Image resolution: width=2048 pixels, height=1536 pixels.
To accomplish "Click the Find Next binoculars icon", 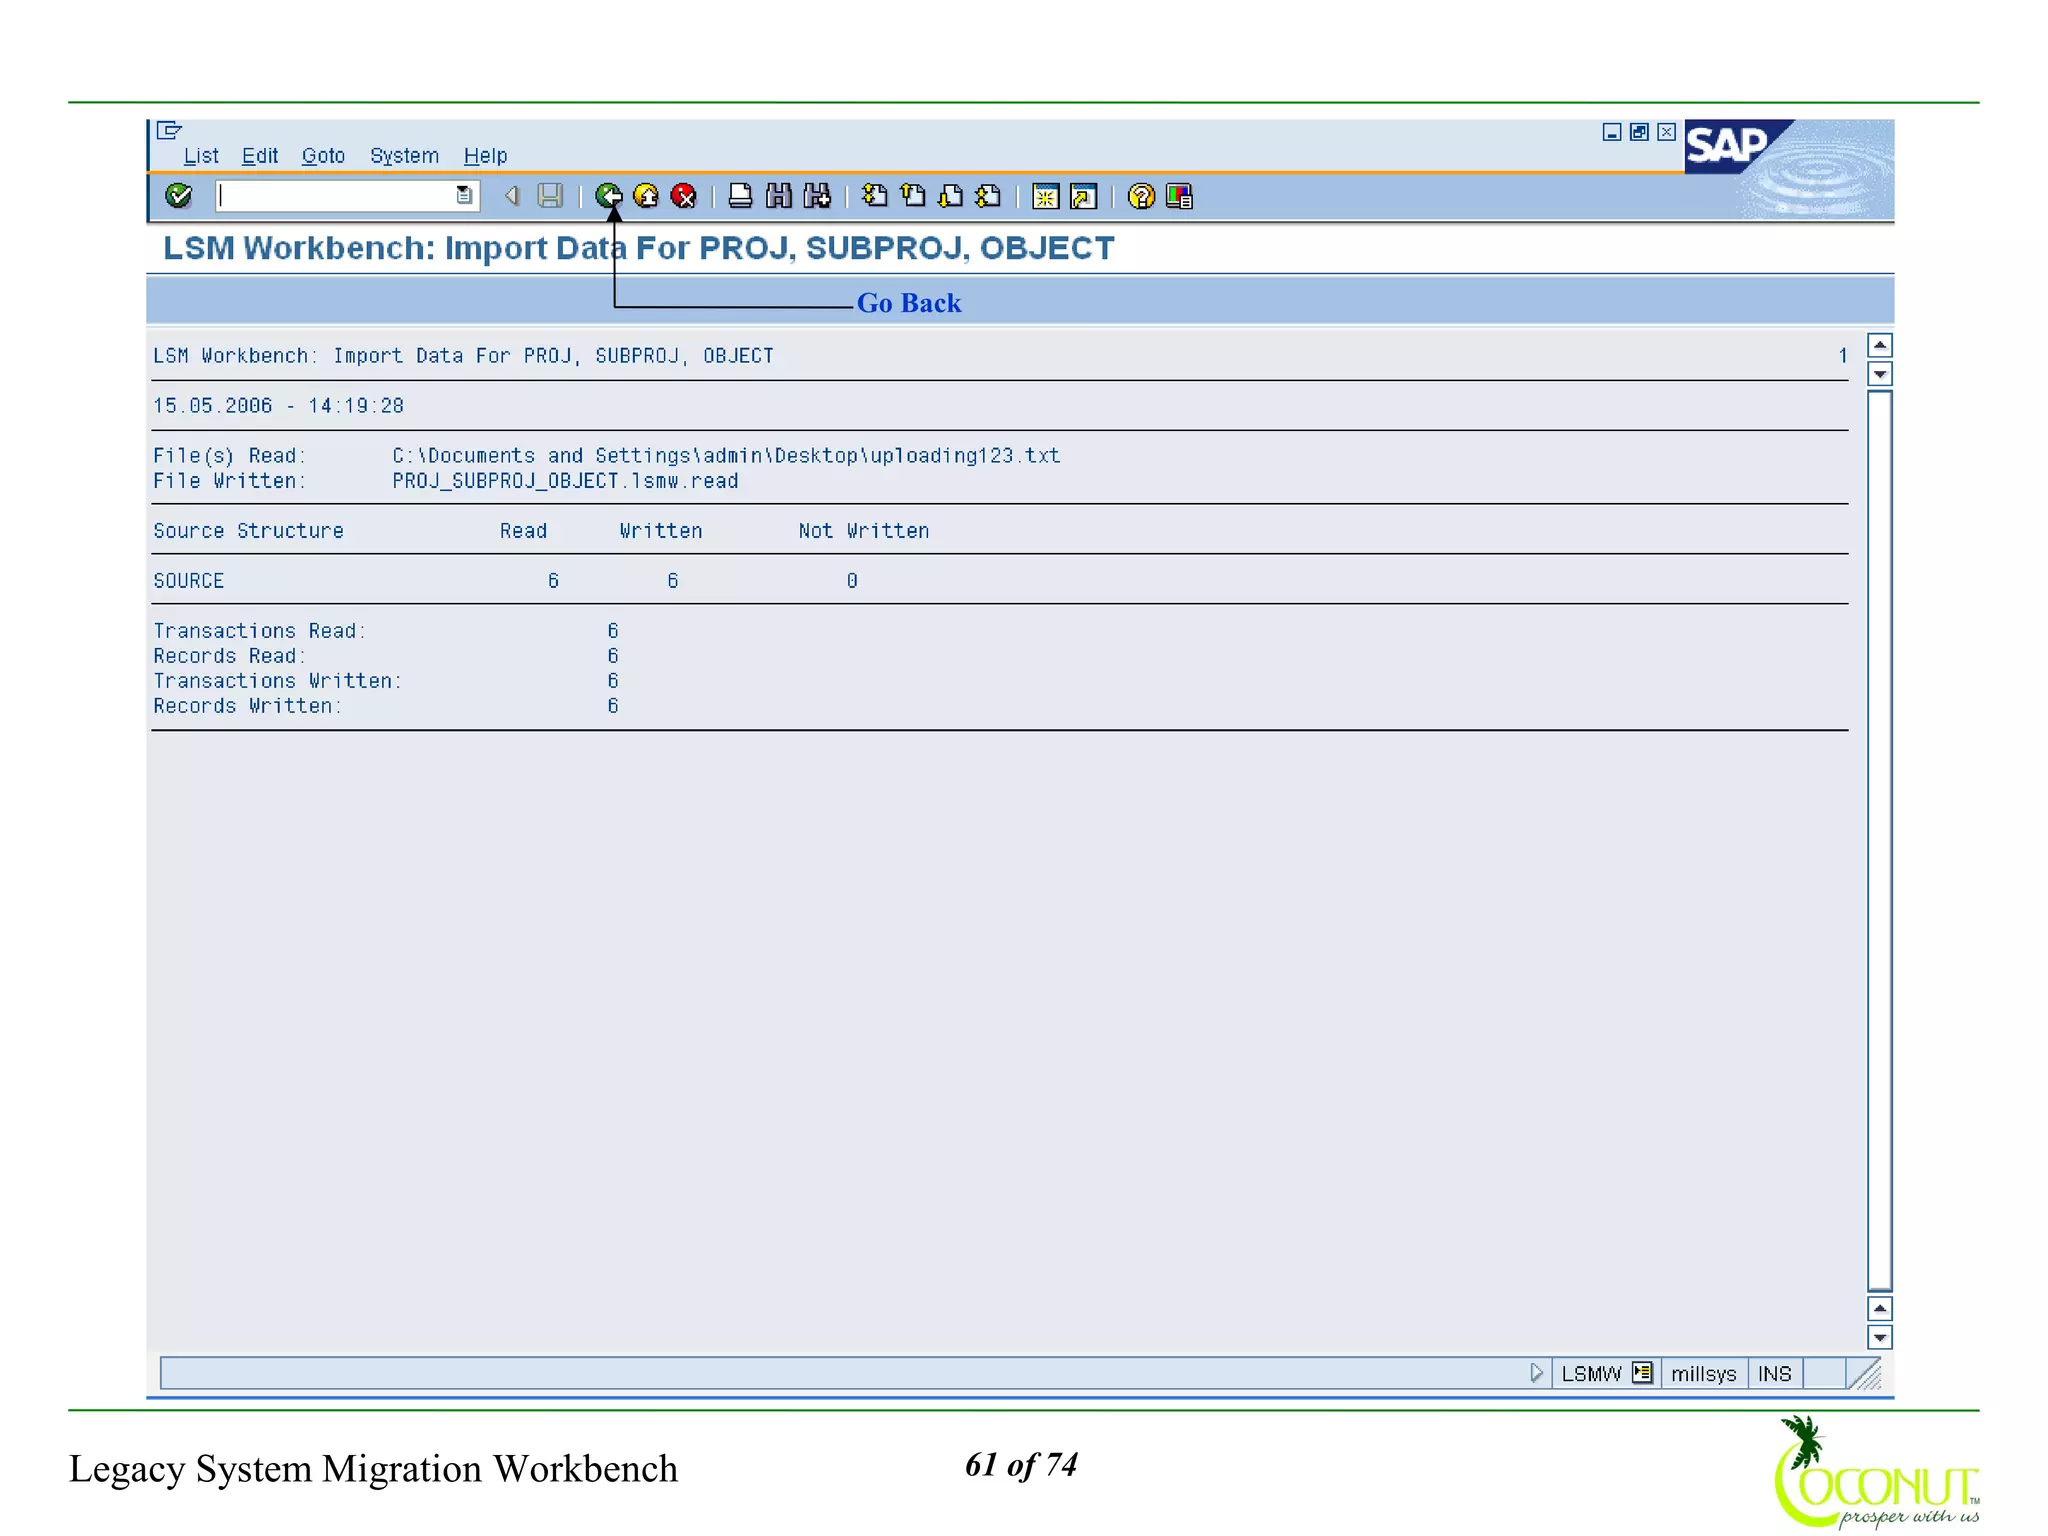I will coord(817,196).
